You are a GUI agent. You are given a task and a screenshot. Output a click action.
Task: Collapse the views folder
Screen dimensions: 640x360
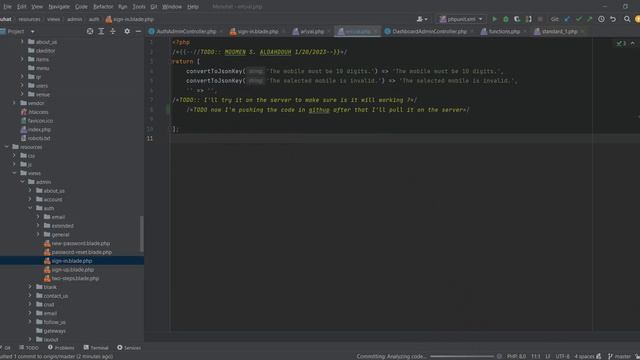click(x=14, y=173)
